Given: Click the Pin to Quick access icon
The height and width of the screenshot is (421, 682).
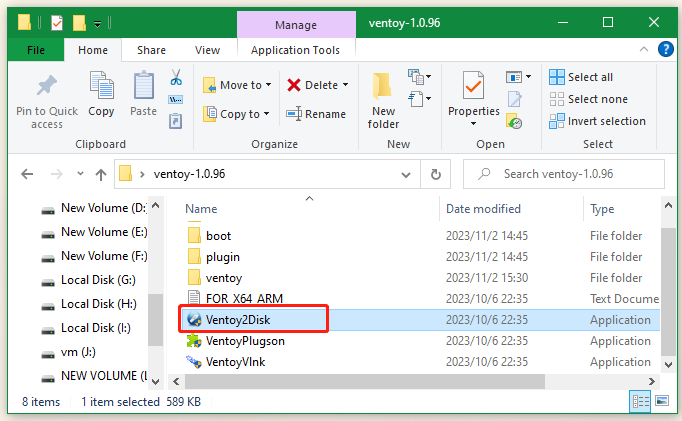Looking at the screenshot, I should pyautogui.click(x=47, y=85).
